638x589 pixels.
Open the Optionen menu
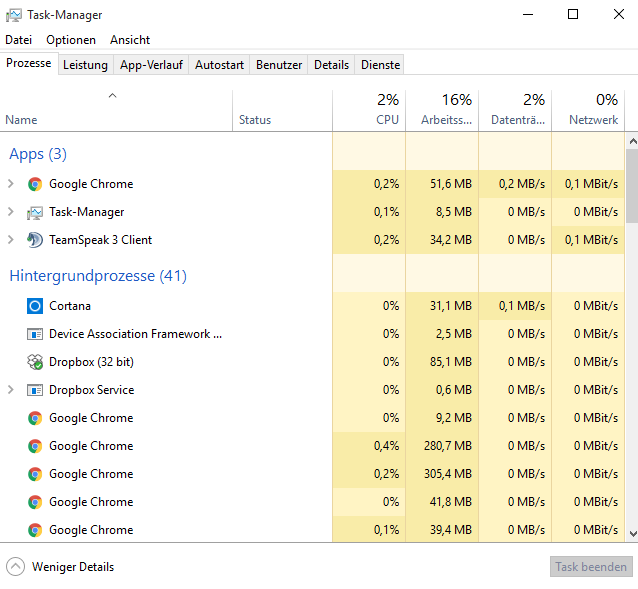pos(71,40)
